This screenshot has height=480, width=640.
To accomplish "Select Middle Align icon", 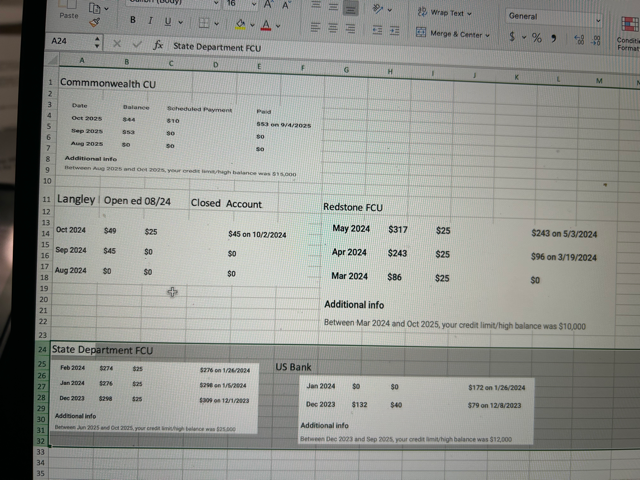I will tap(333, 7).
